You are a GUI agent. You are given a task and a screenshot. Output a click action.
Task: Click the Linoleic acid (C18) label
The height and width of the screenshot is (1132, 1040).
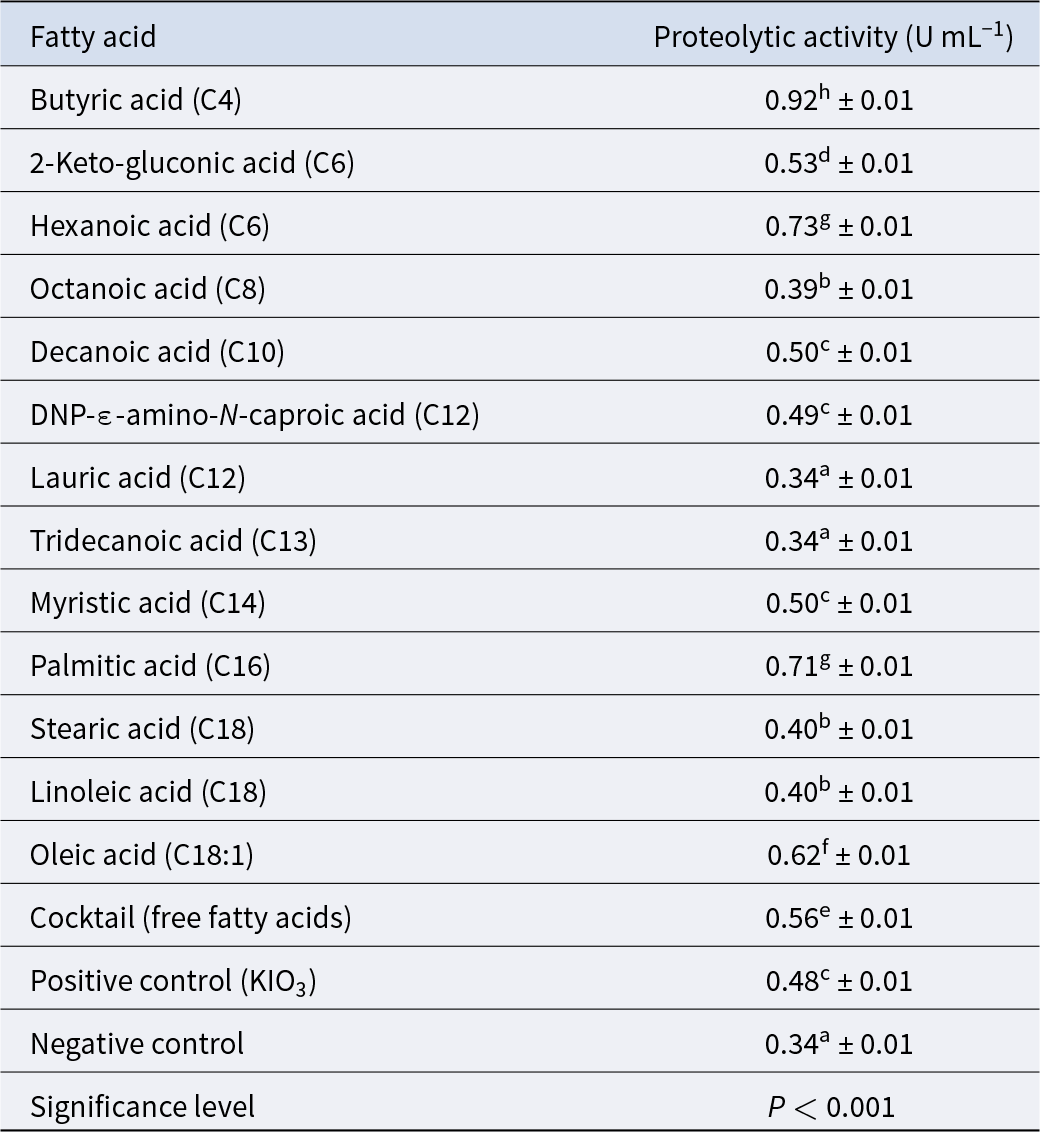[x=148, y=792]
